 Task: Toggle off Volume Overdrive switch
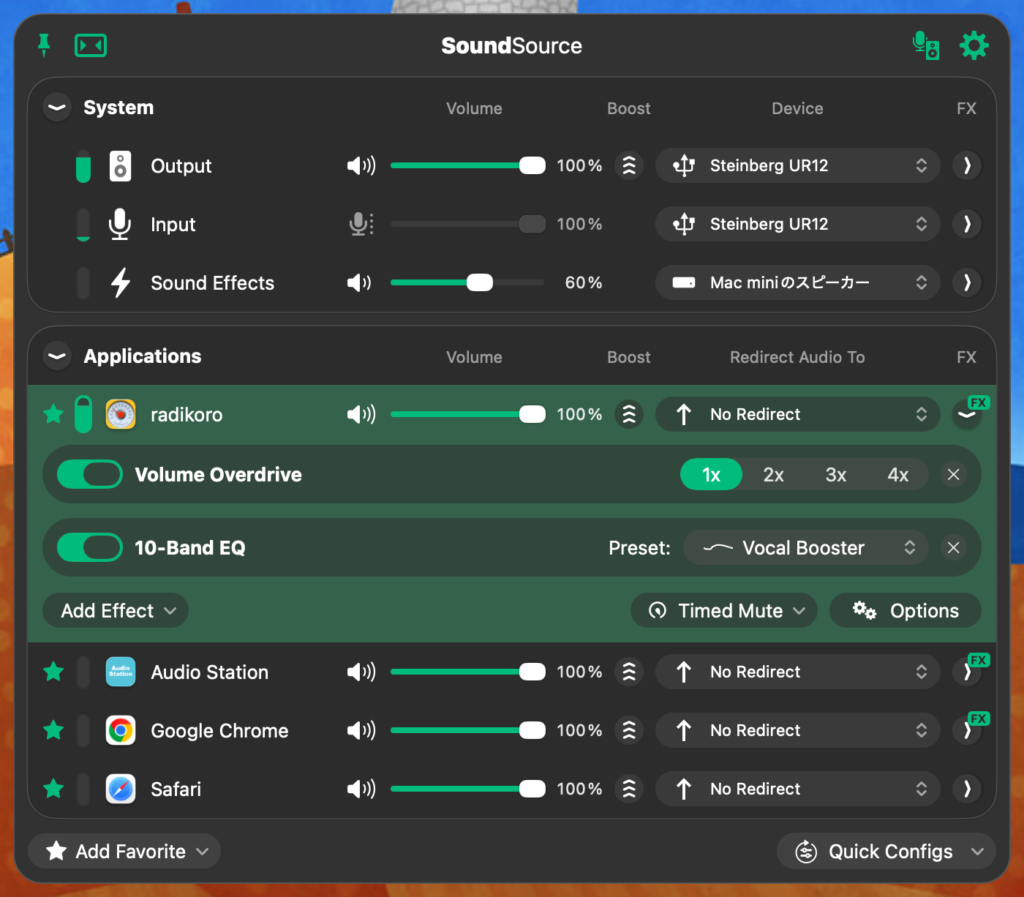tap(89, 475)
